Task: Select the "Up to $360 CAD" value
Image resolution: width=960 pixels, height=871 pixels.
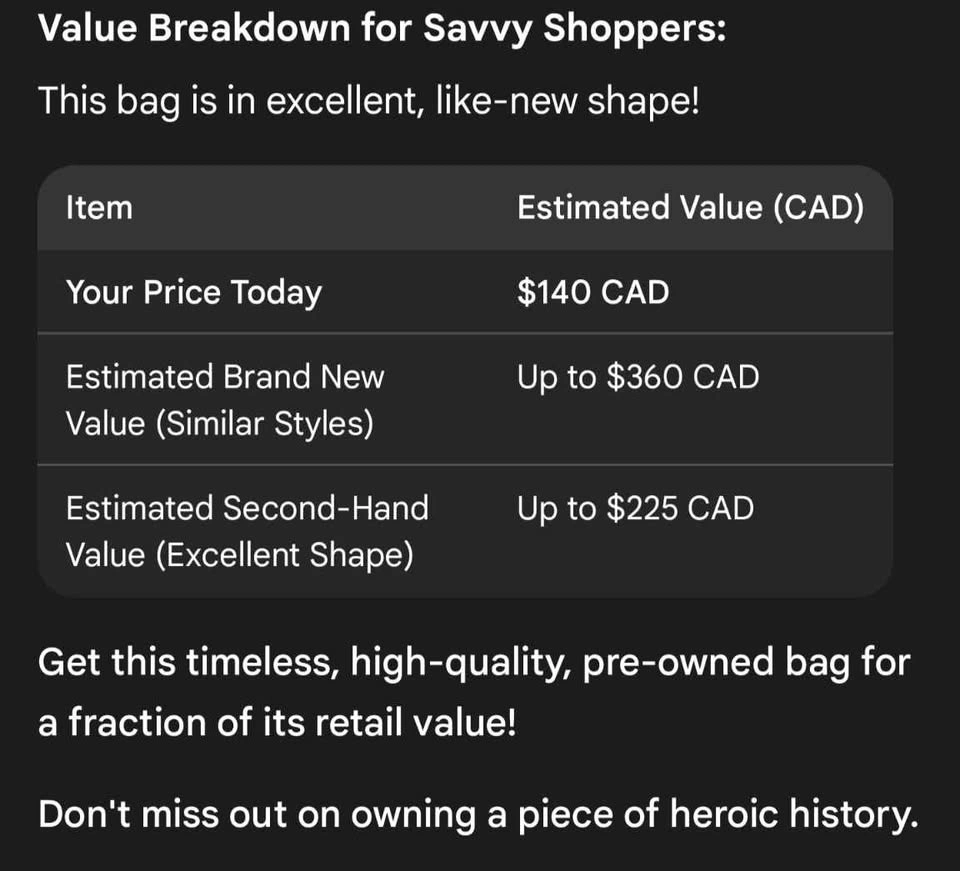Action: pos(638,377)
